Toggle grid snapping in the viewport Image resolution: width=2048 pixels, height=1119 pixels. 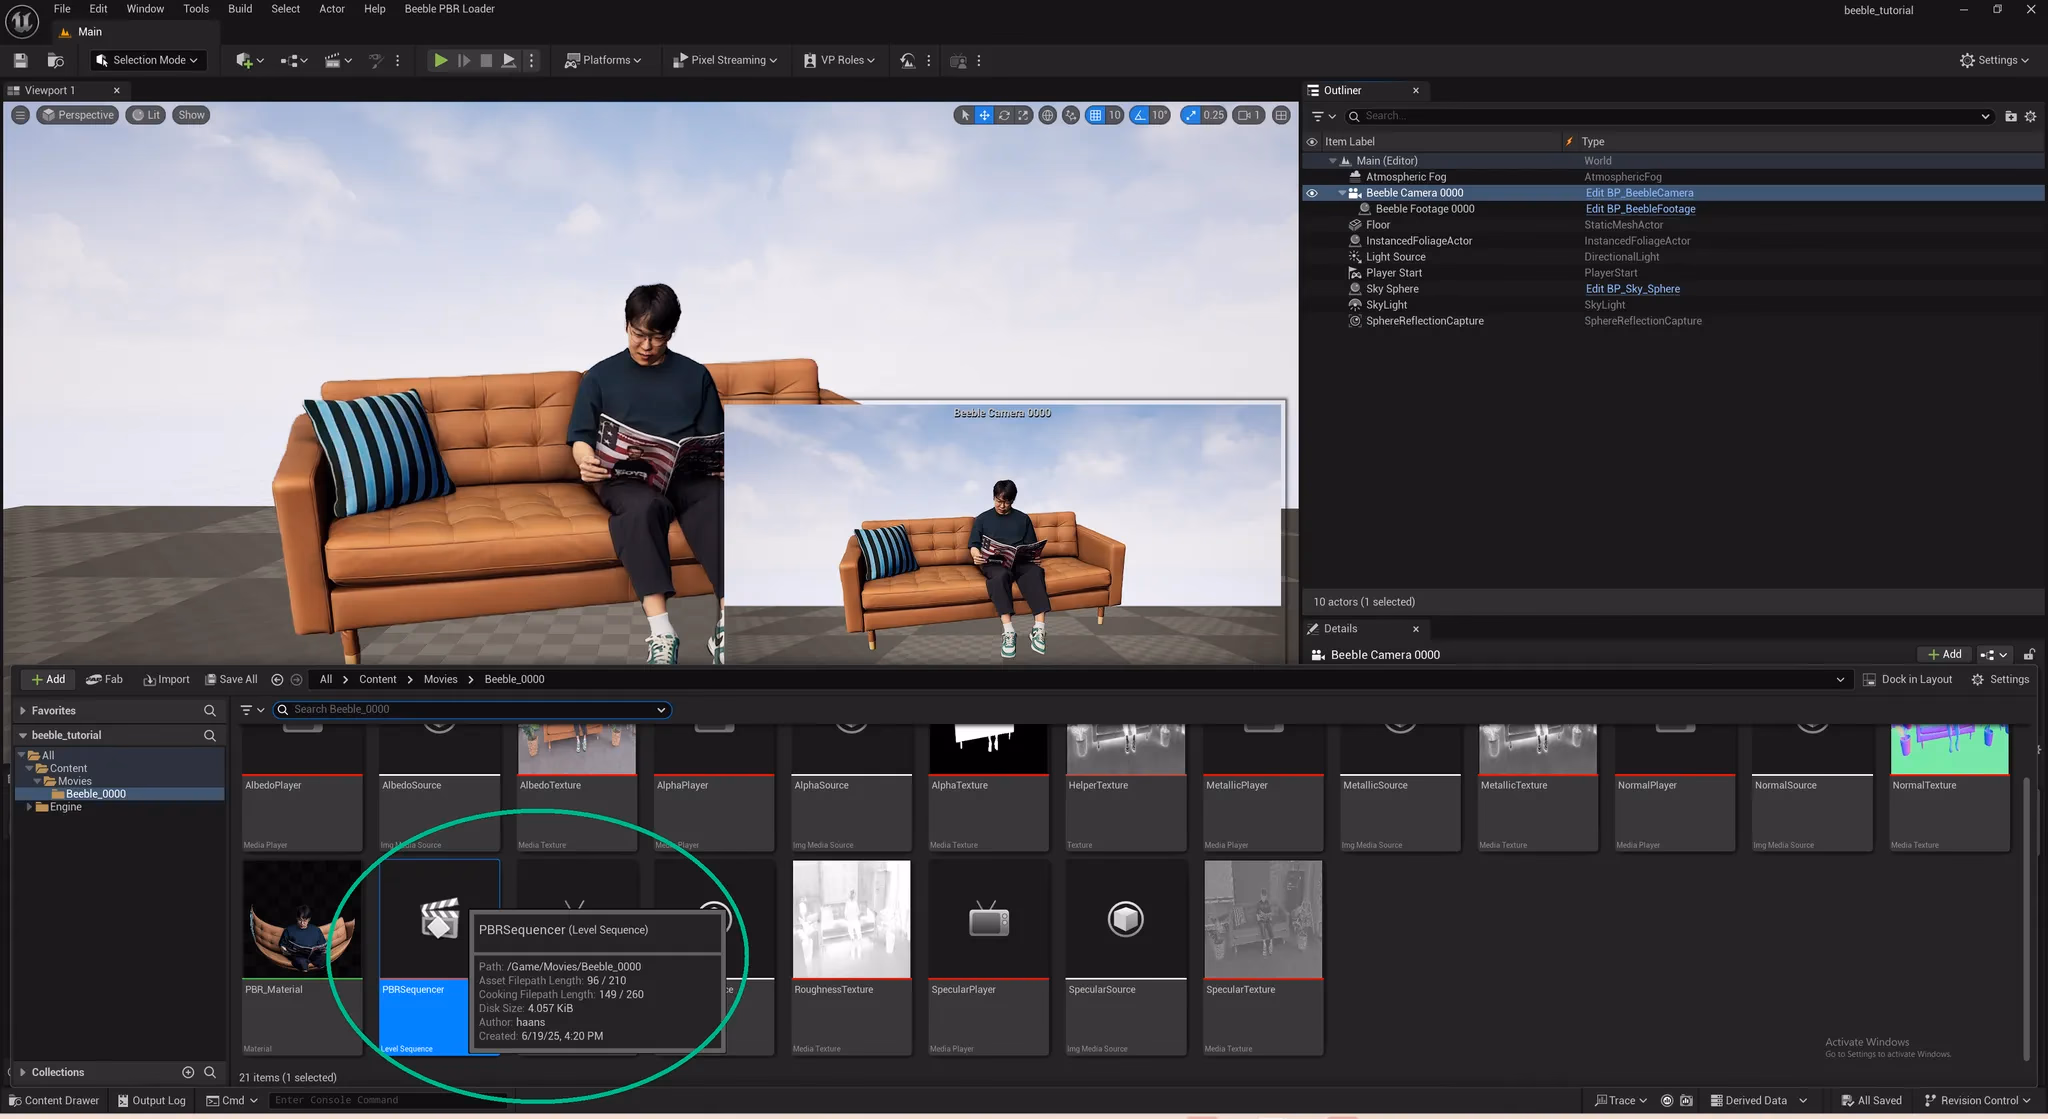(x=1095, y=115)
